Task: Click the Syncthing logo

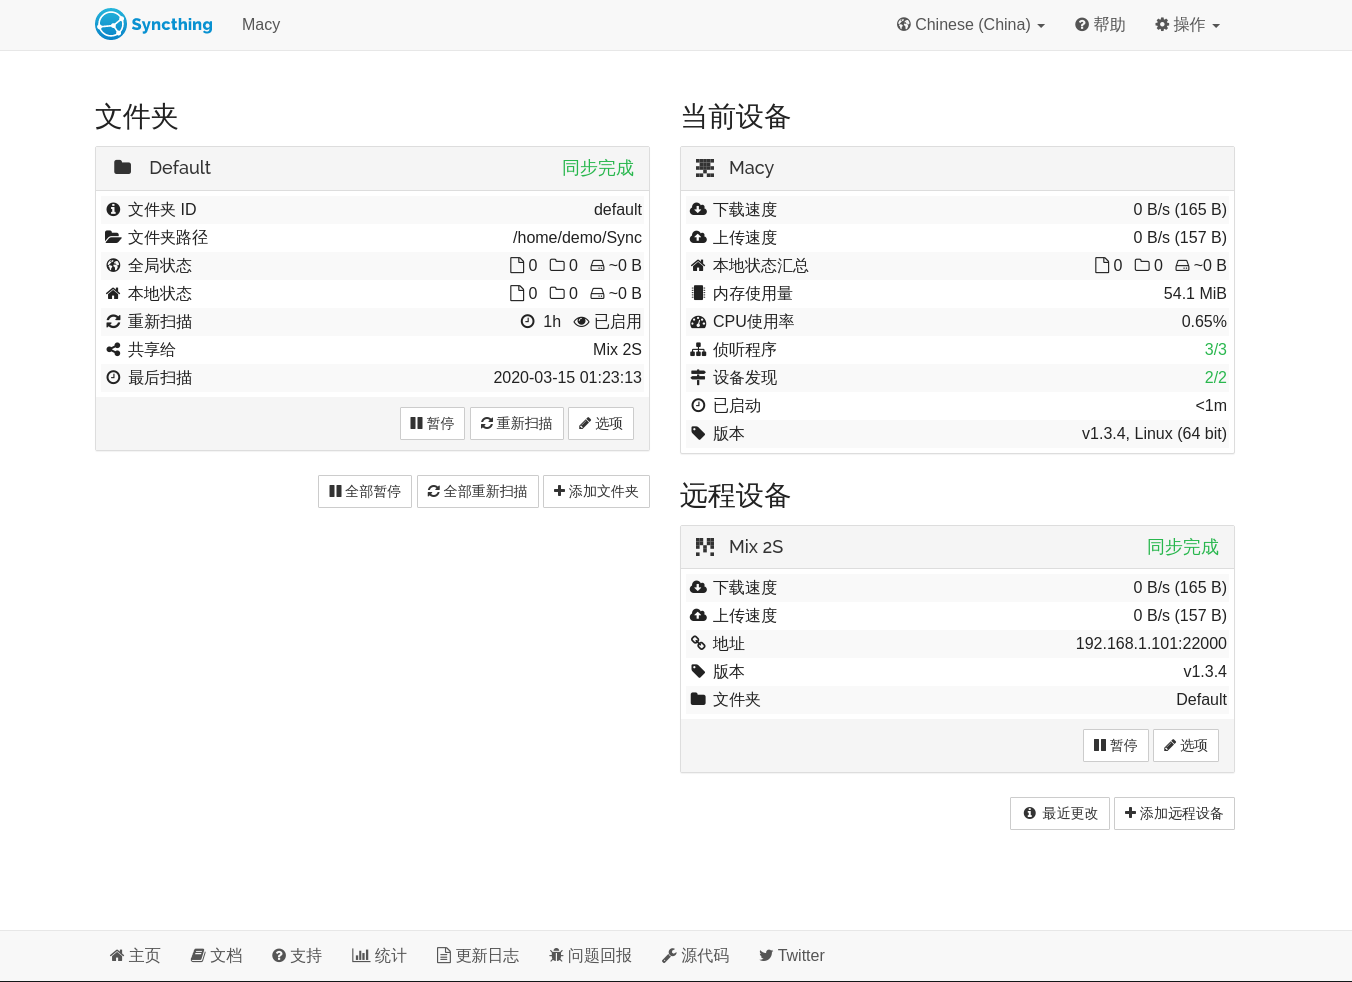Action: 154,24
